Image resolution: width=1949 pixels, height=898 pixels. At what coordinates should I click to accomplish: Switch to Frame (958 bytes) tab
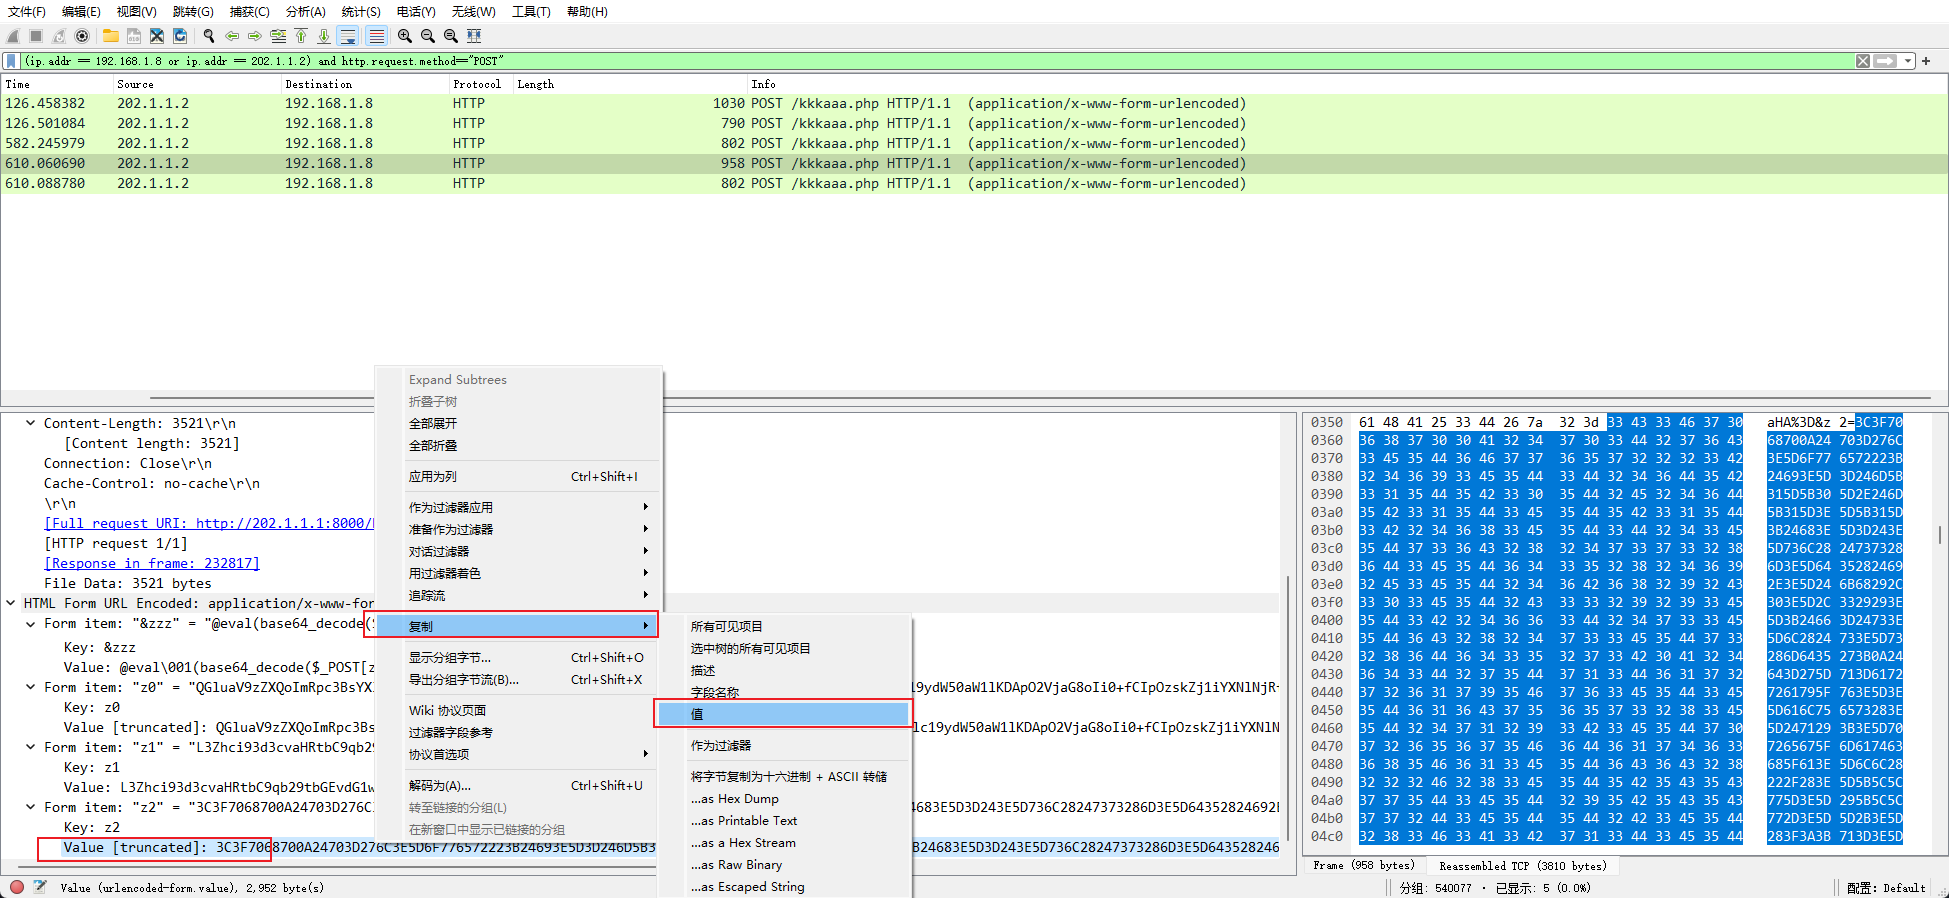[1364, 865]
